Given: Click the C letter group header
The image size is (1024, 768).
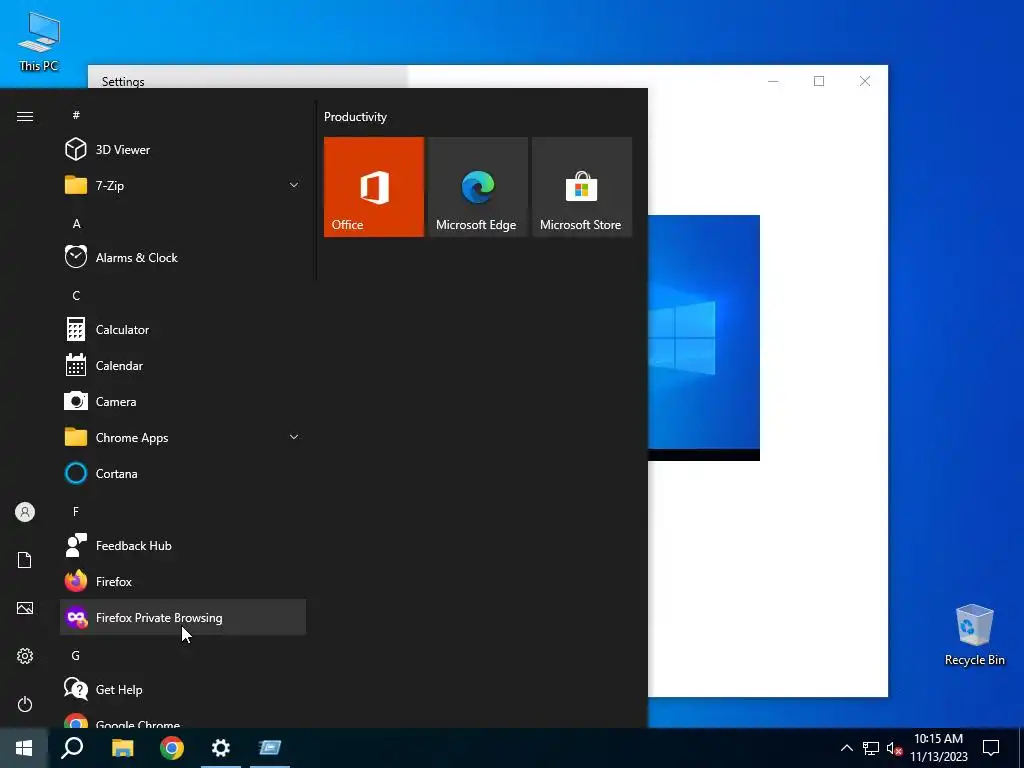Looking at the screenshot, I should click(76, 295).
